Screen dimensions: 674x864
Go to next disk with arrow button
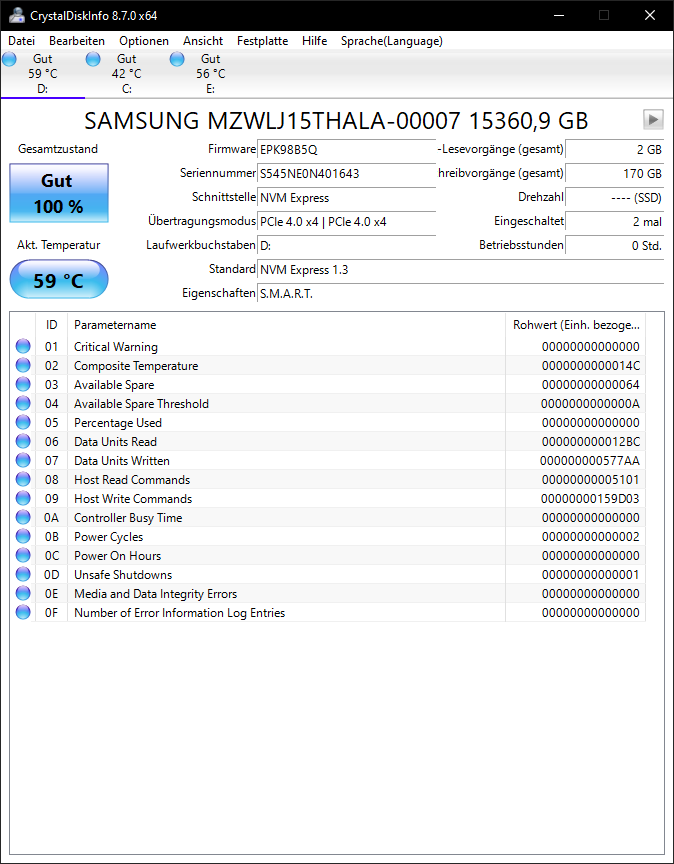click(x=653, y=119)
